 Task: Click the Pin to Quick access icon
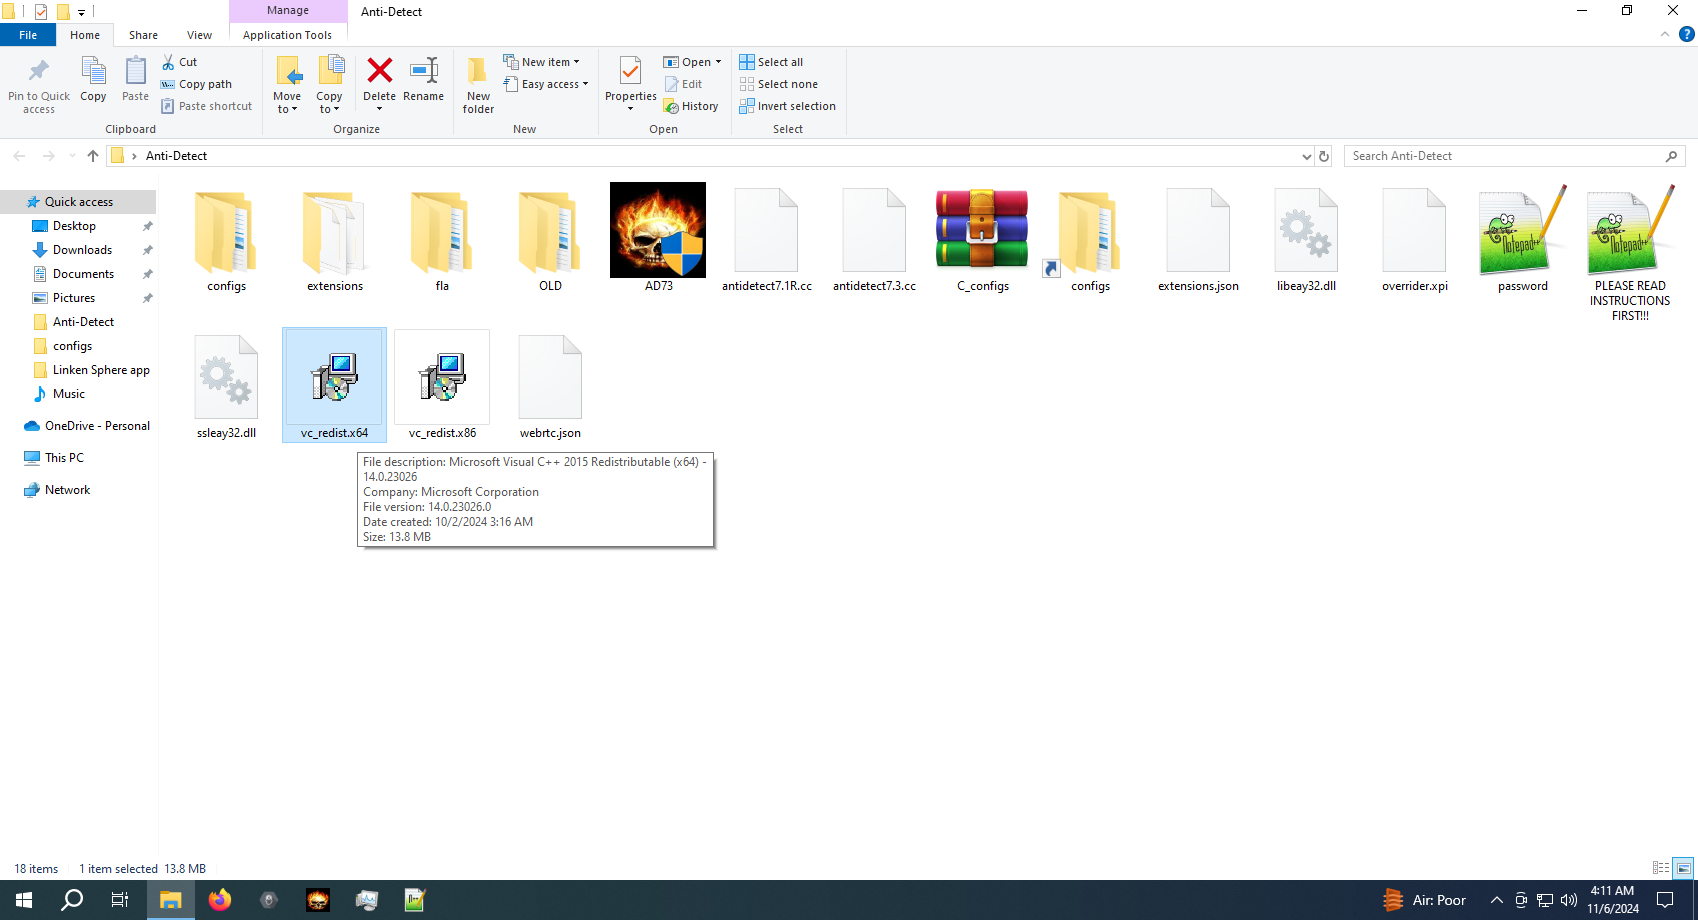tap(38, 80)
